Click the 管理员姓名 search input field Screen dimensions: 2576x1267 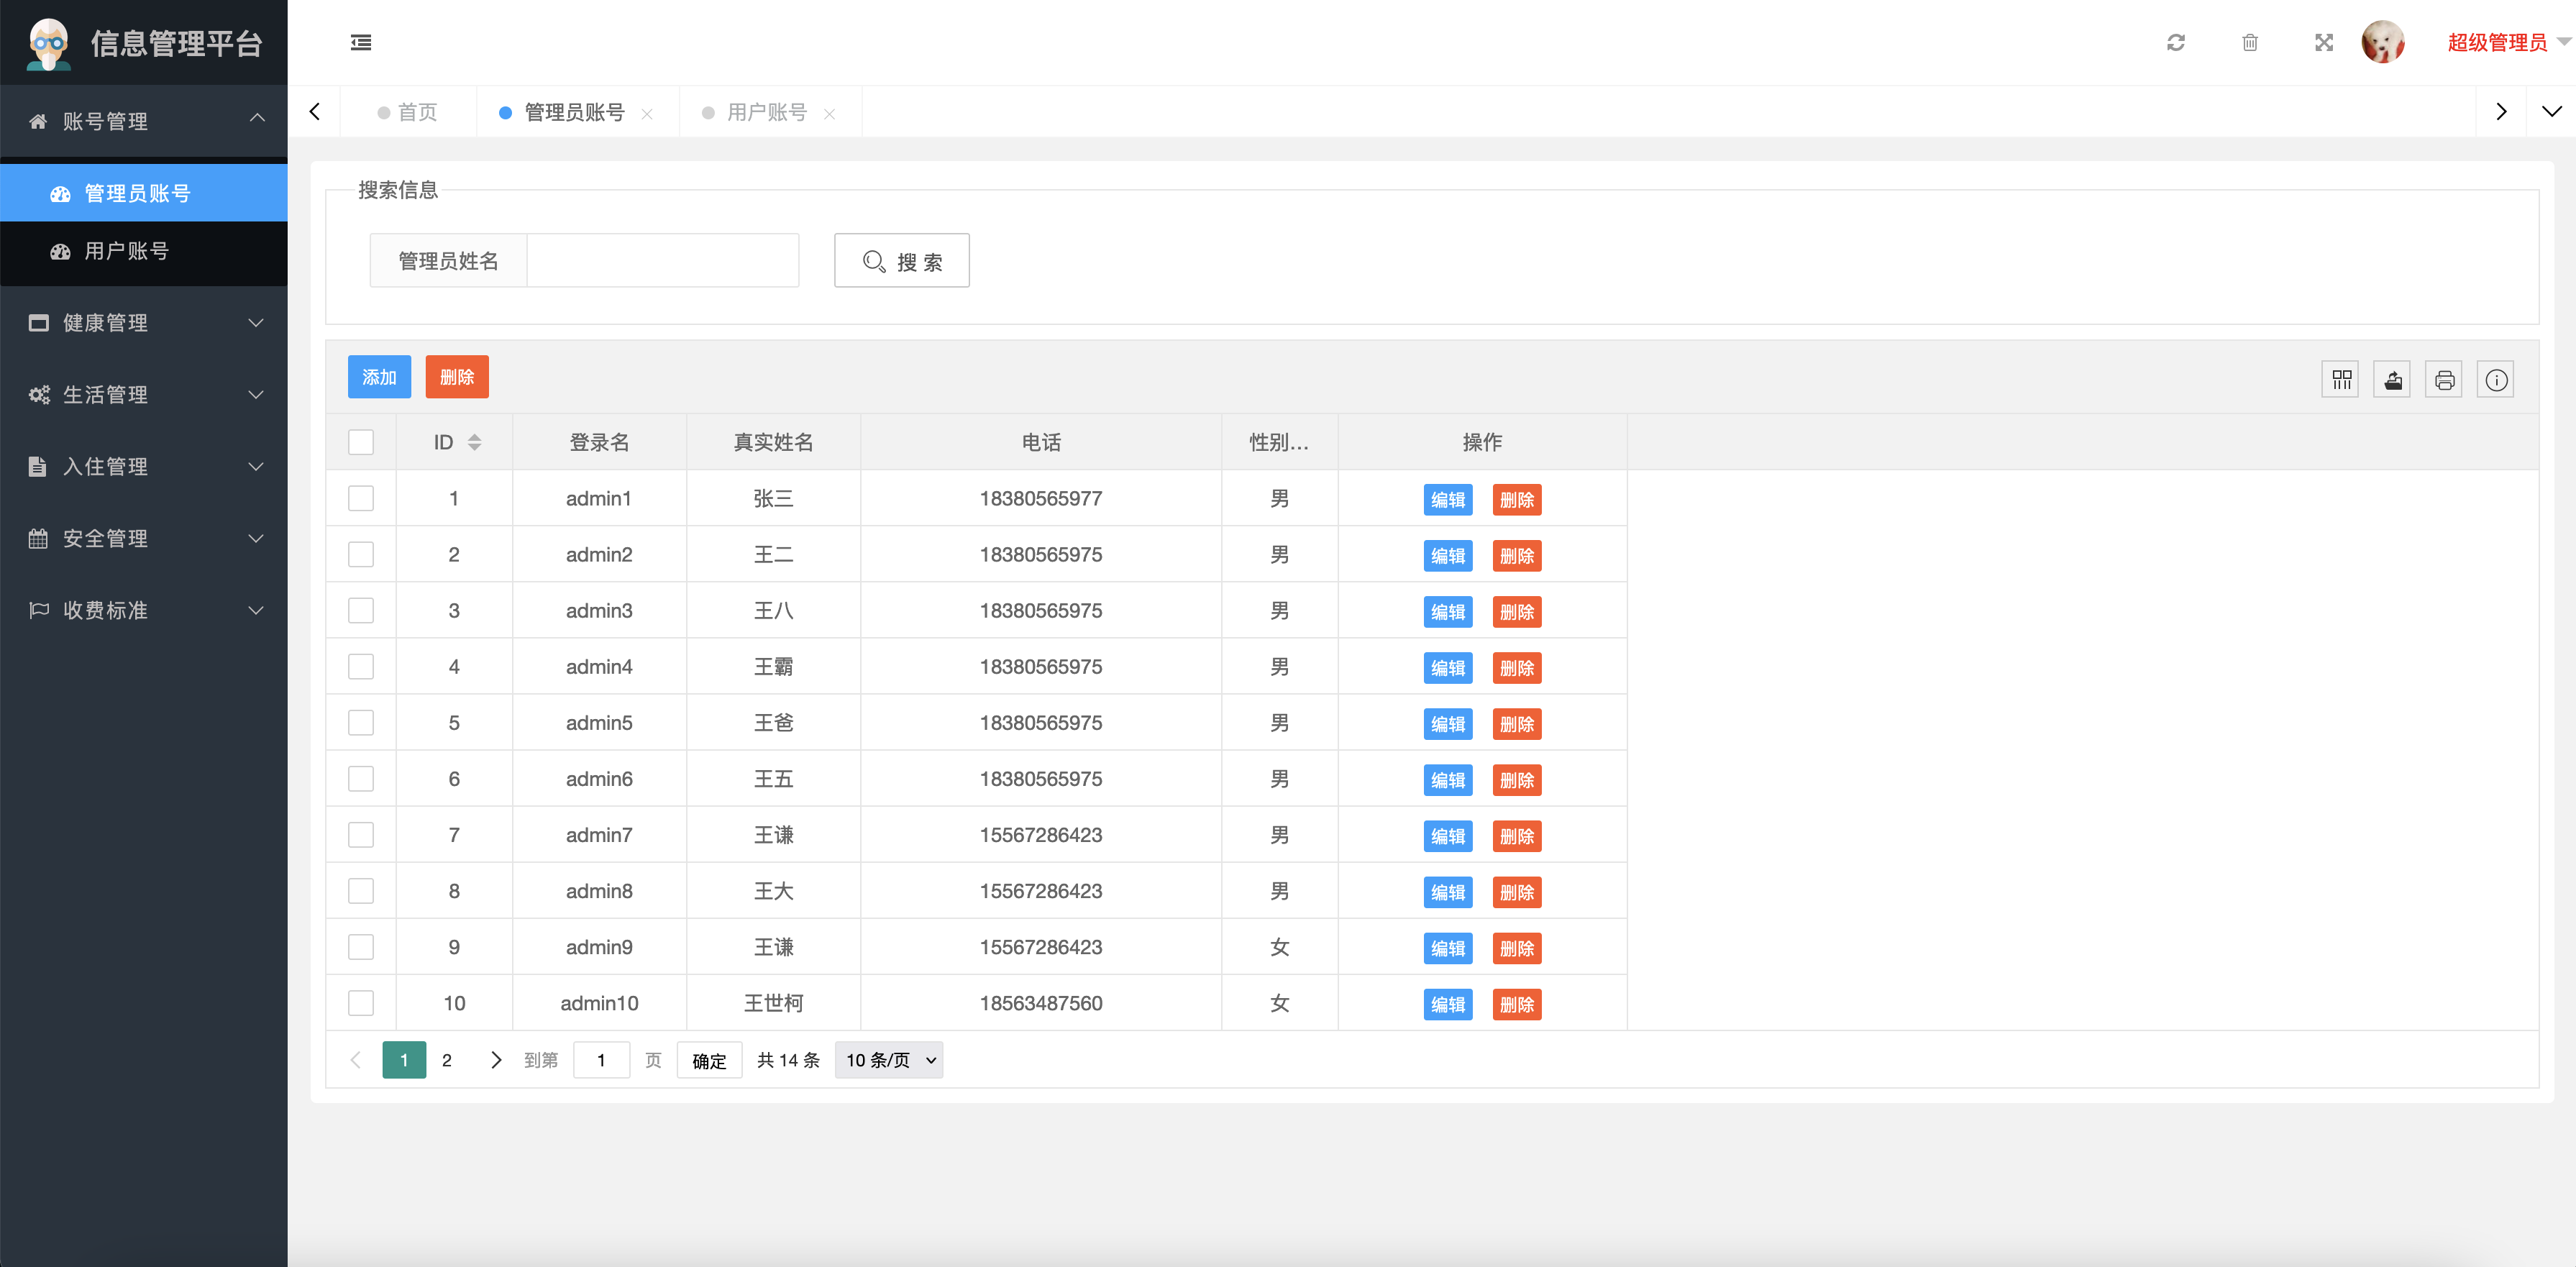pyautogui.click(x=662, y=261)
